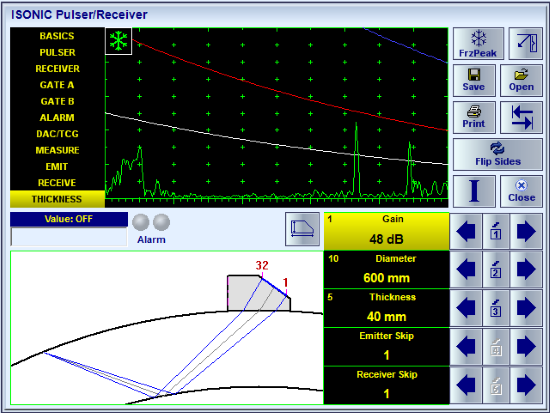Click the empty value field below Value: OFF
This screenshot has height=413, width=550.
coord(69,237)
